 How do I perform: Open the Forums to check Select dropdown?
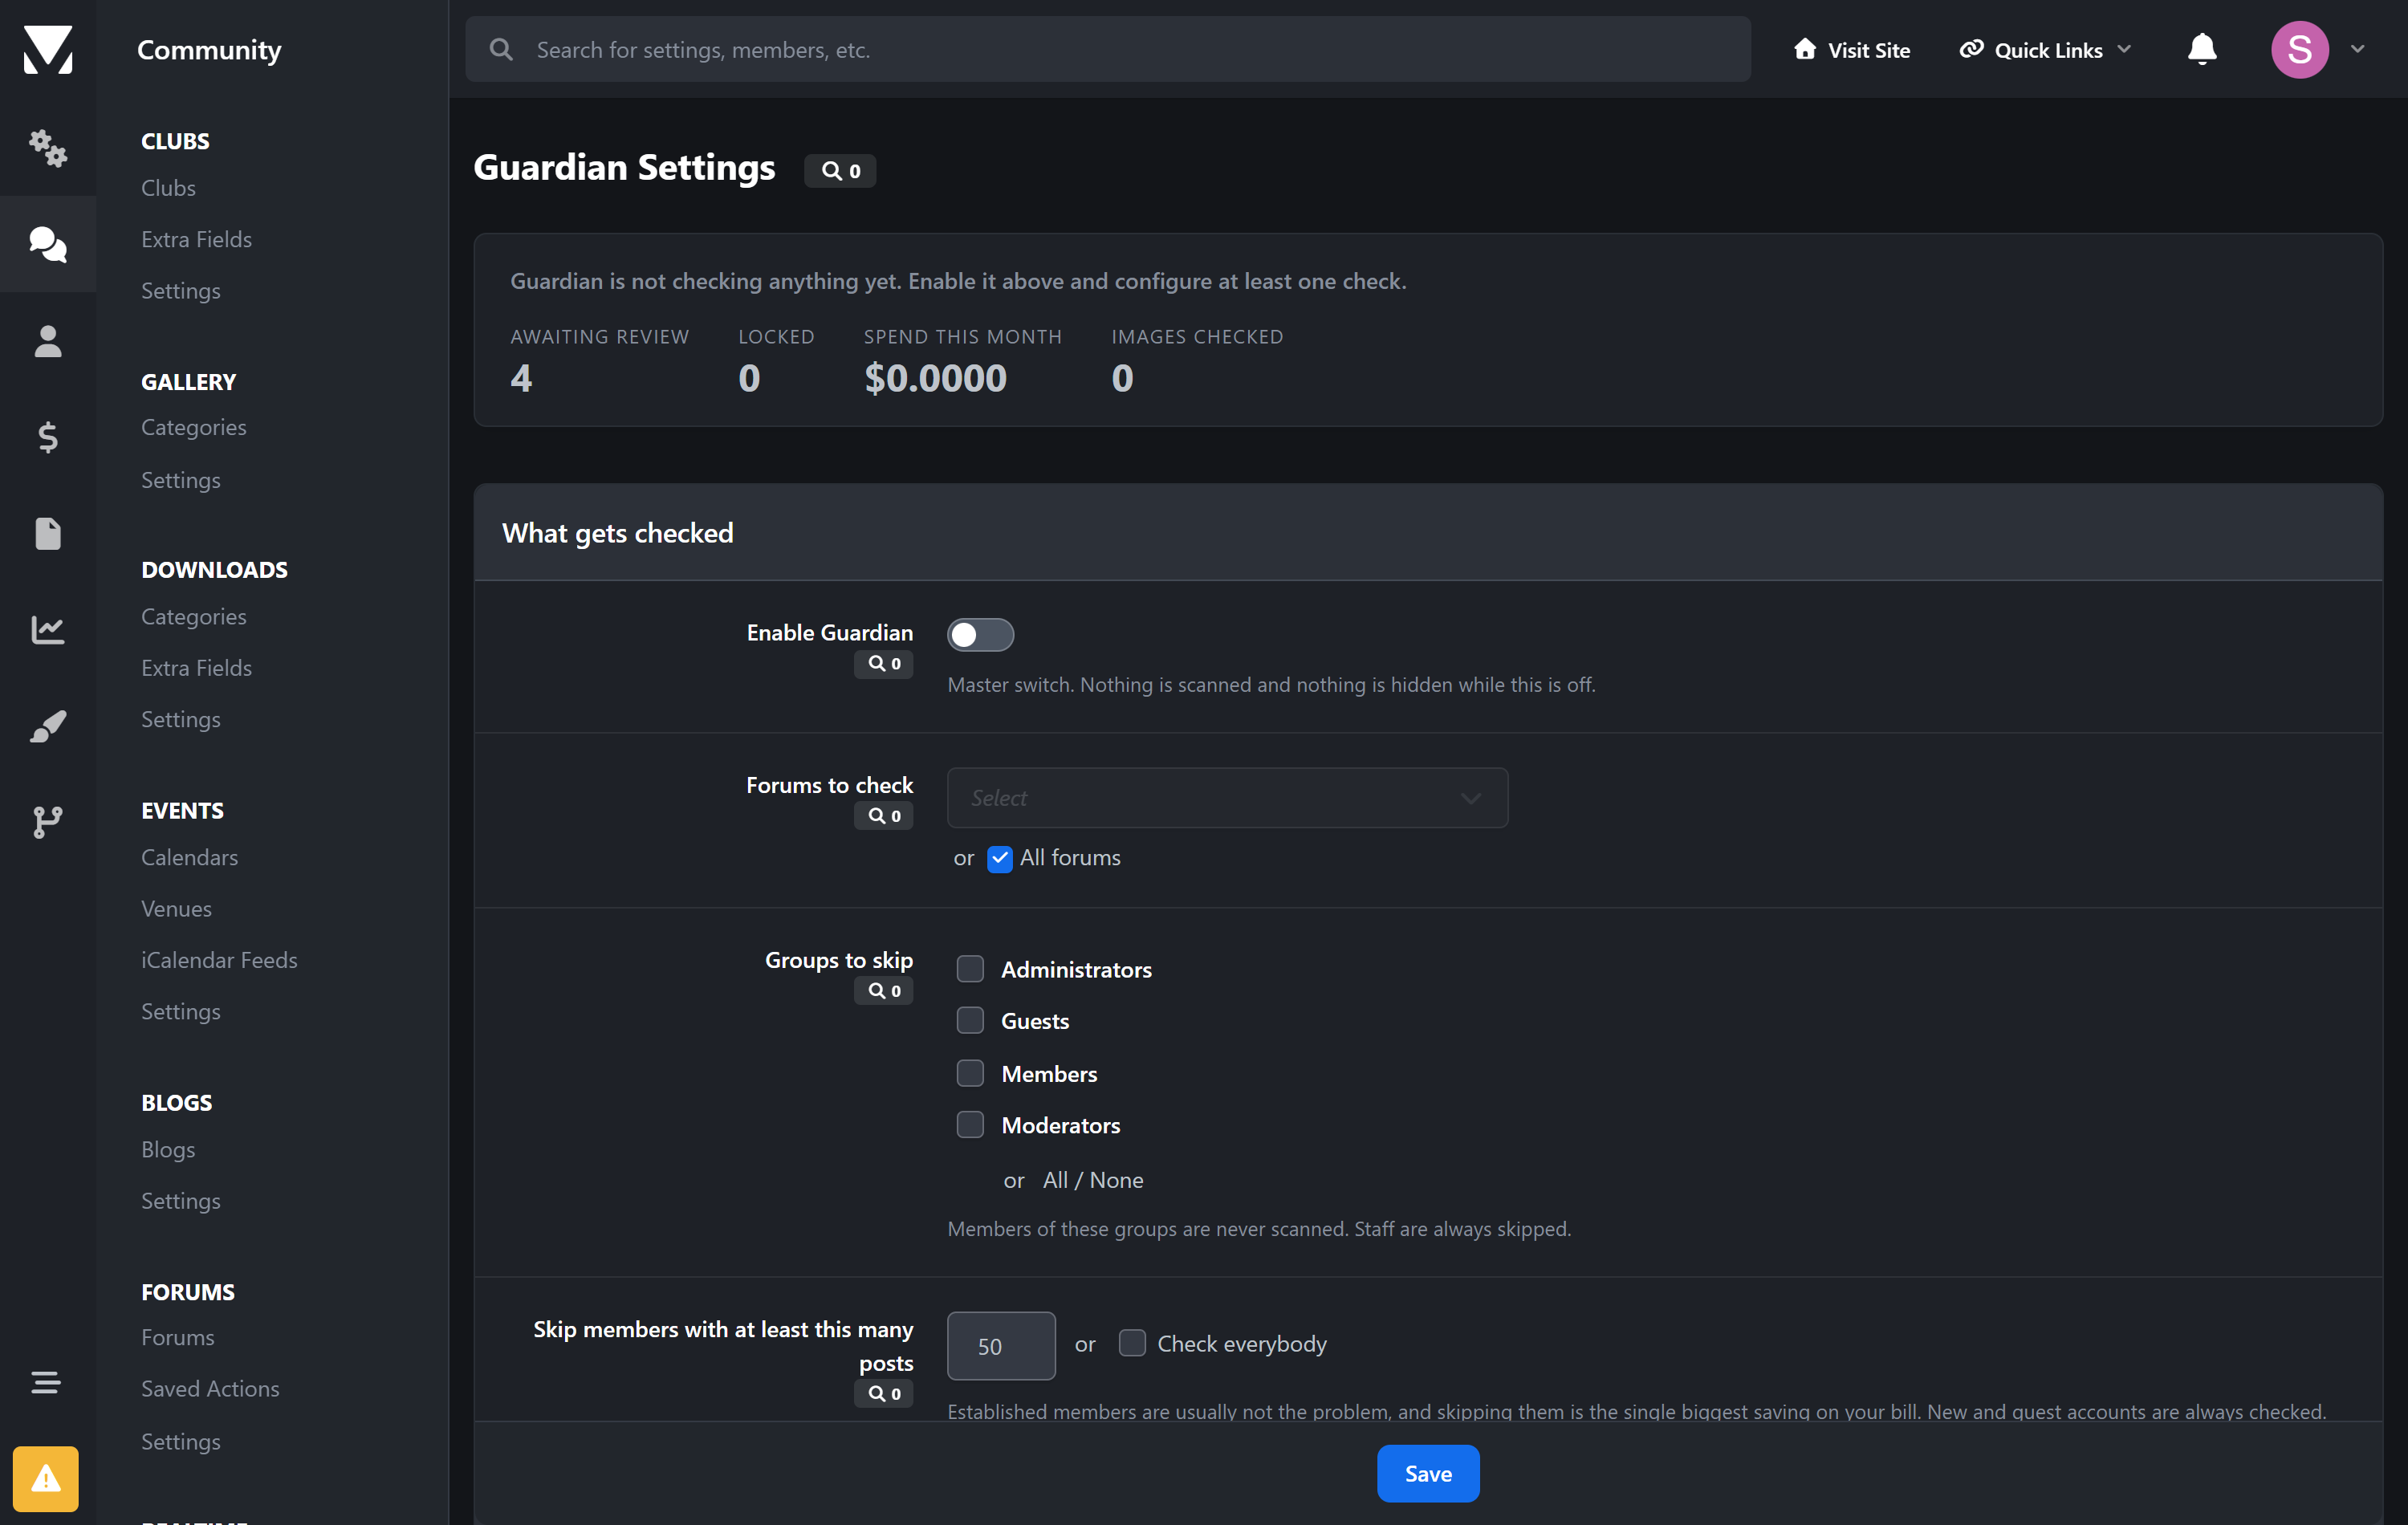[1227, 798]
